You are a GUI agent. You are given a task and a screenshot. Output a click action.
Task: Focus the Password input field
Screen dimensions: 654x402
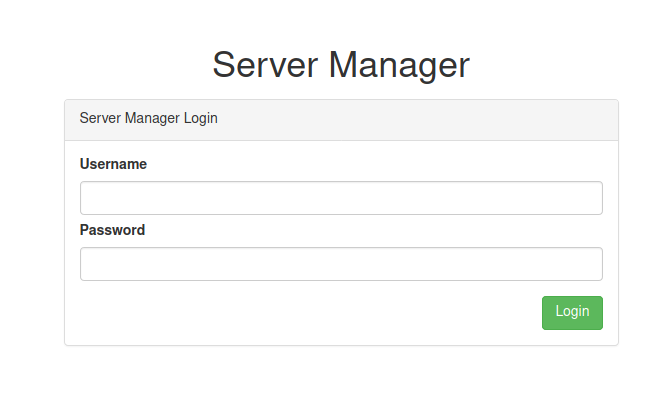point(341,264)
